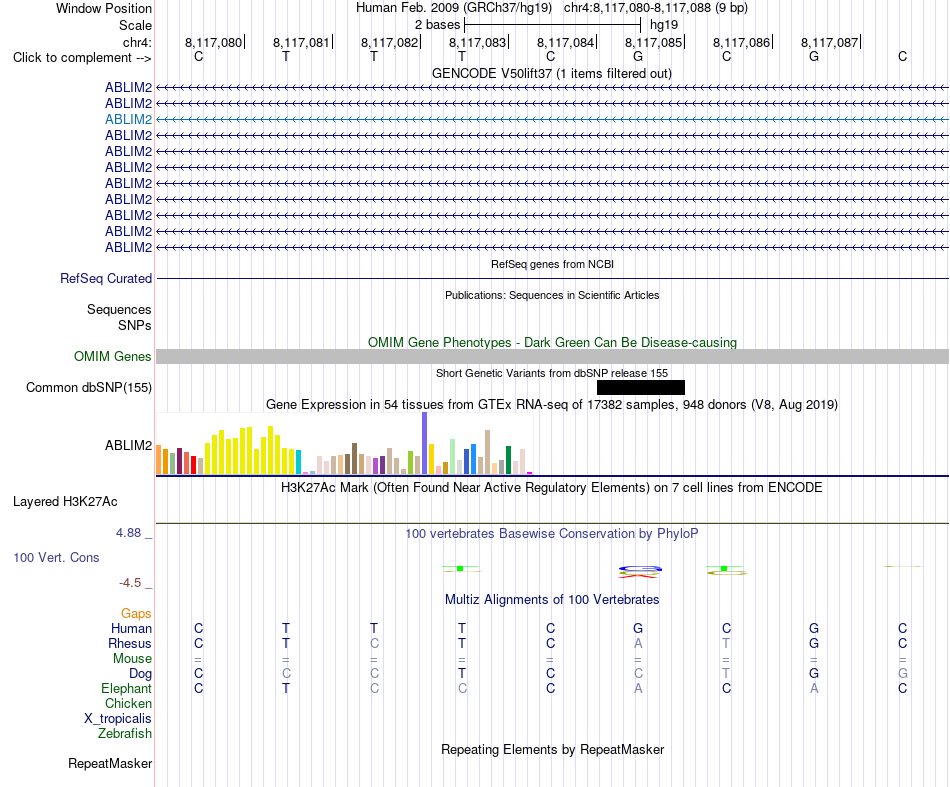Click the Window Position label

(x=104, y=8)
